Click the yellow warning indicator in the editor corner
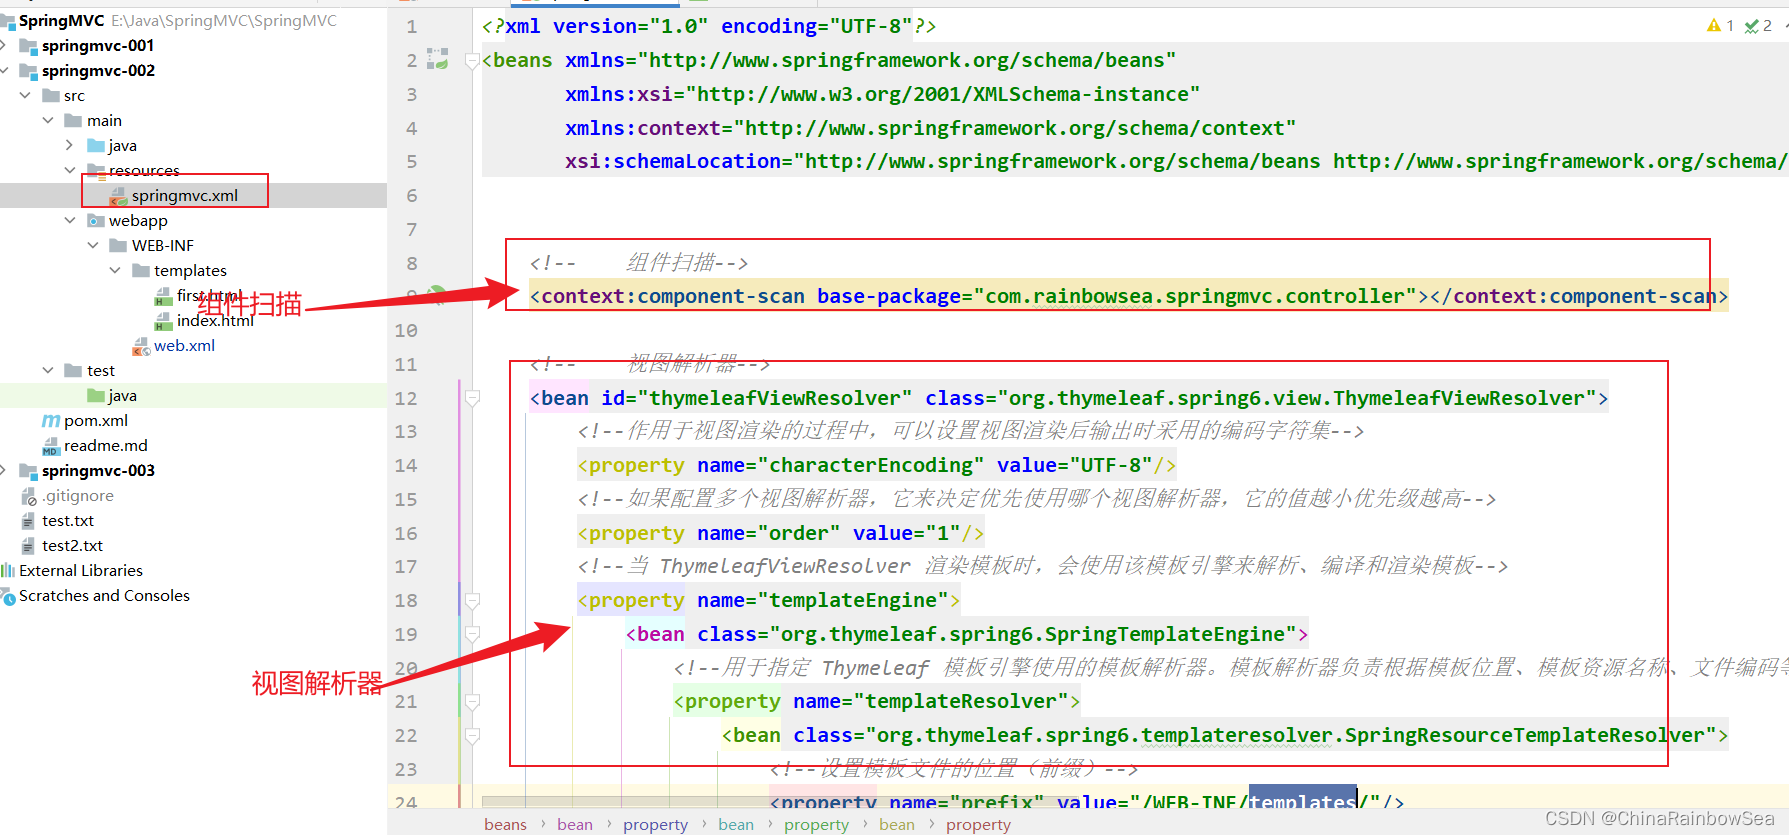The image size is (1789, 835). click(x=1714, y=26)
